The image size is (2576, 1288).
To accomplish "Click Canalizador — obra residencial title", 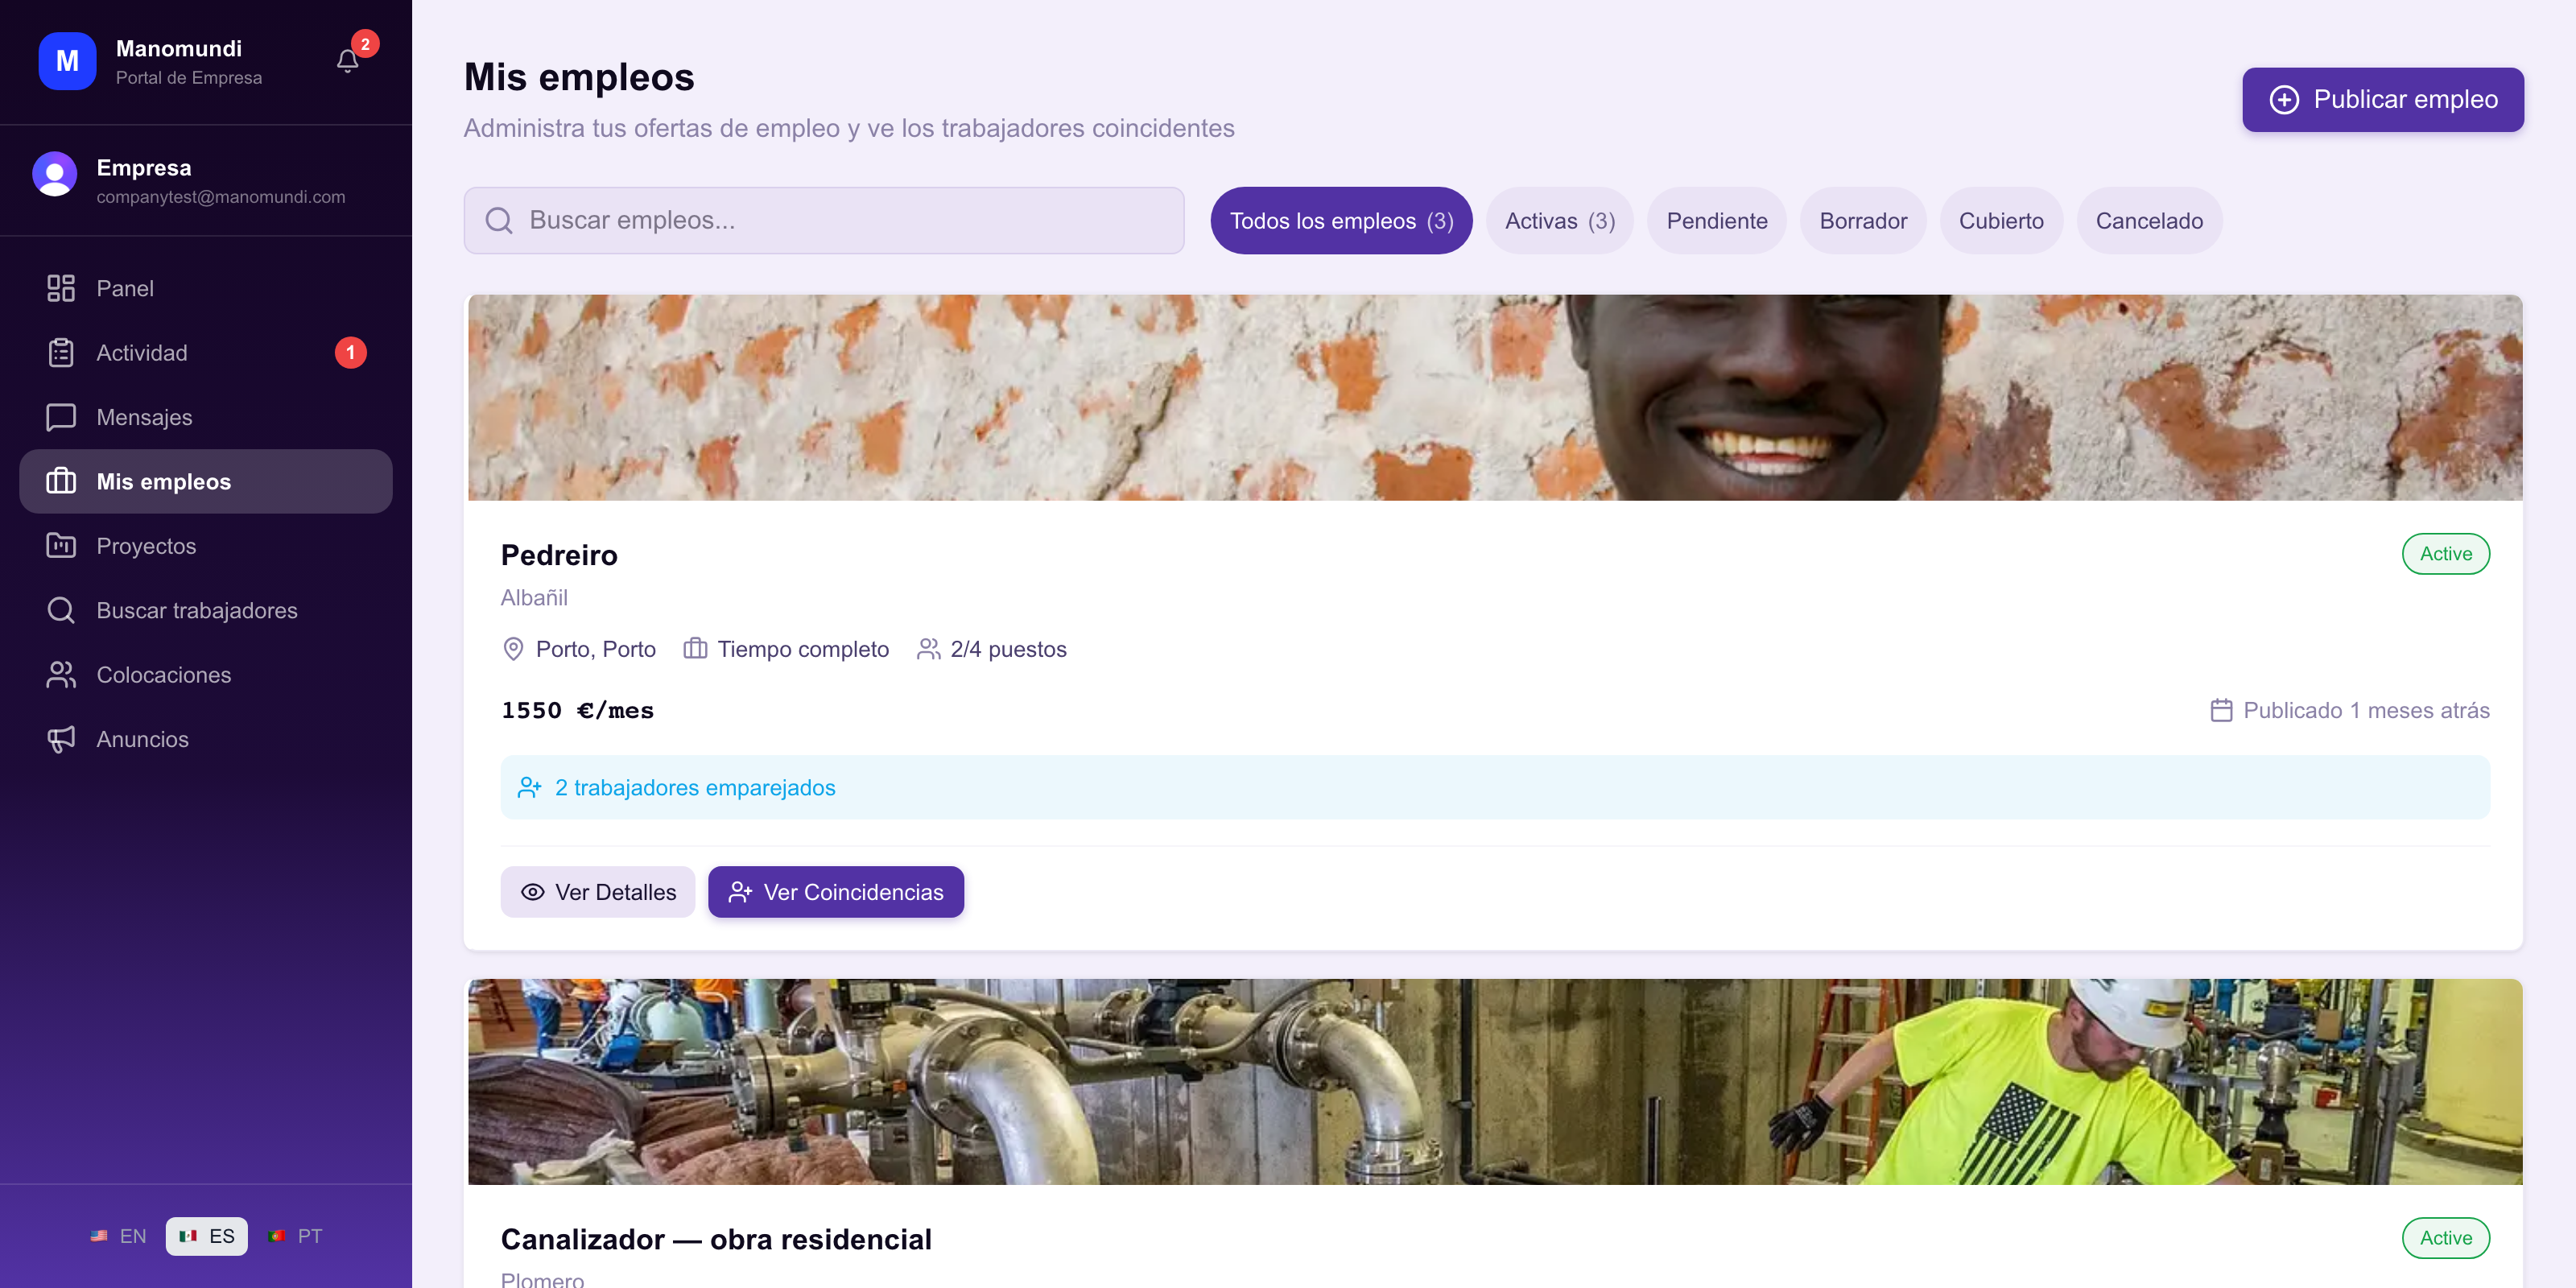I will click(x=716, y=1239).
